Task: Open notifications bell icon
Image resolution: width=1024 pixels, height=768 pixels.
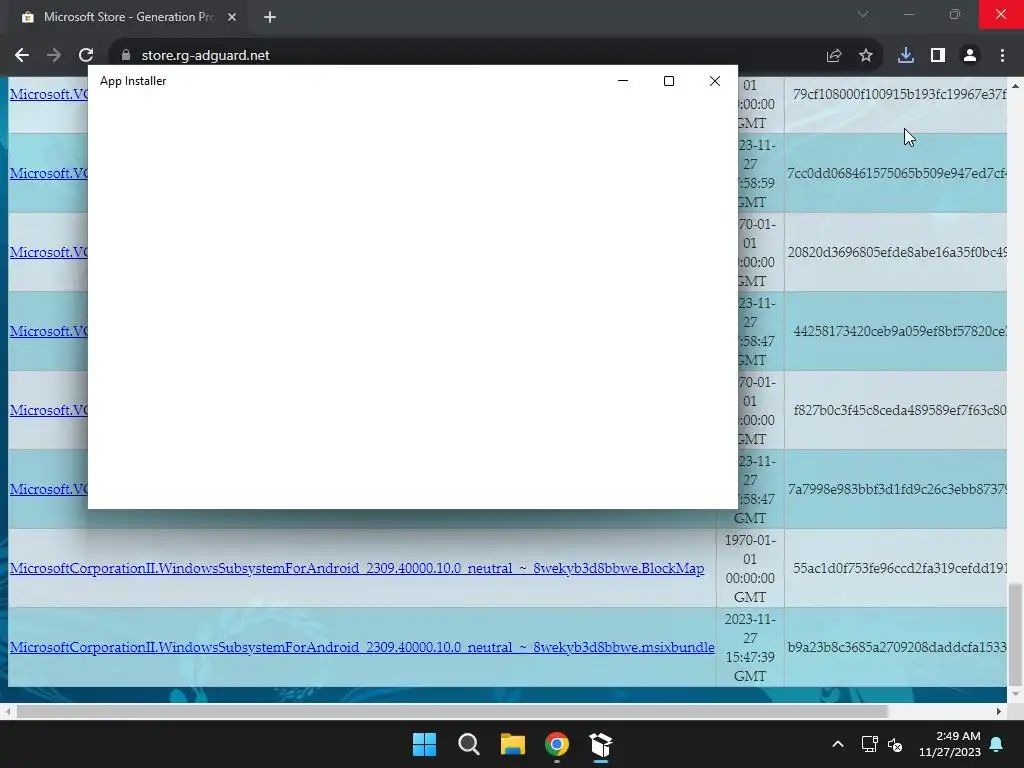Action: point(997,744)
